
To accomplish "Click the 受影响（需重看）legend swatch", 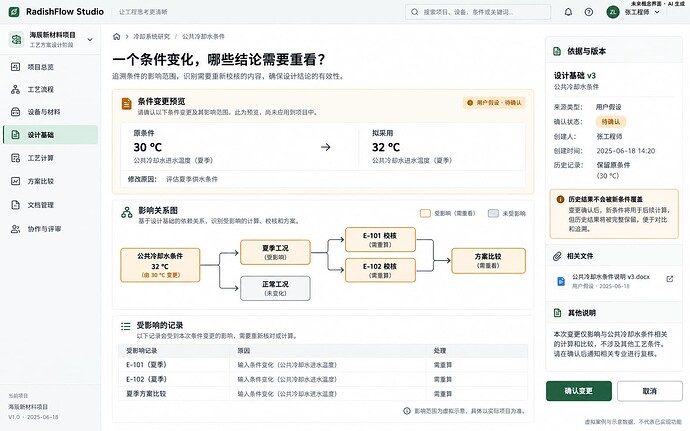I will [x=425, y=214].
